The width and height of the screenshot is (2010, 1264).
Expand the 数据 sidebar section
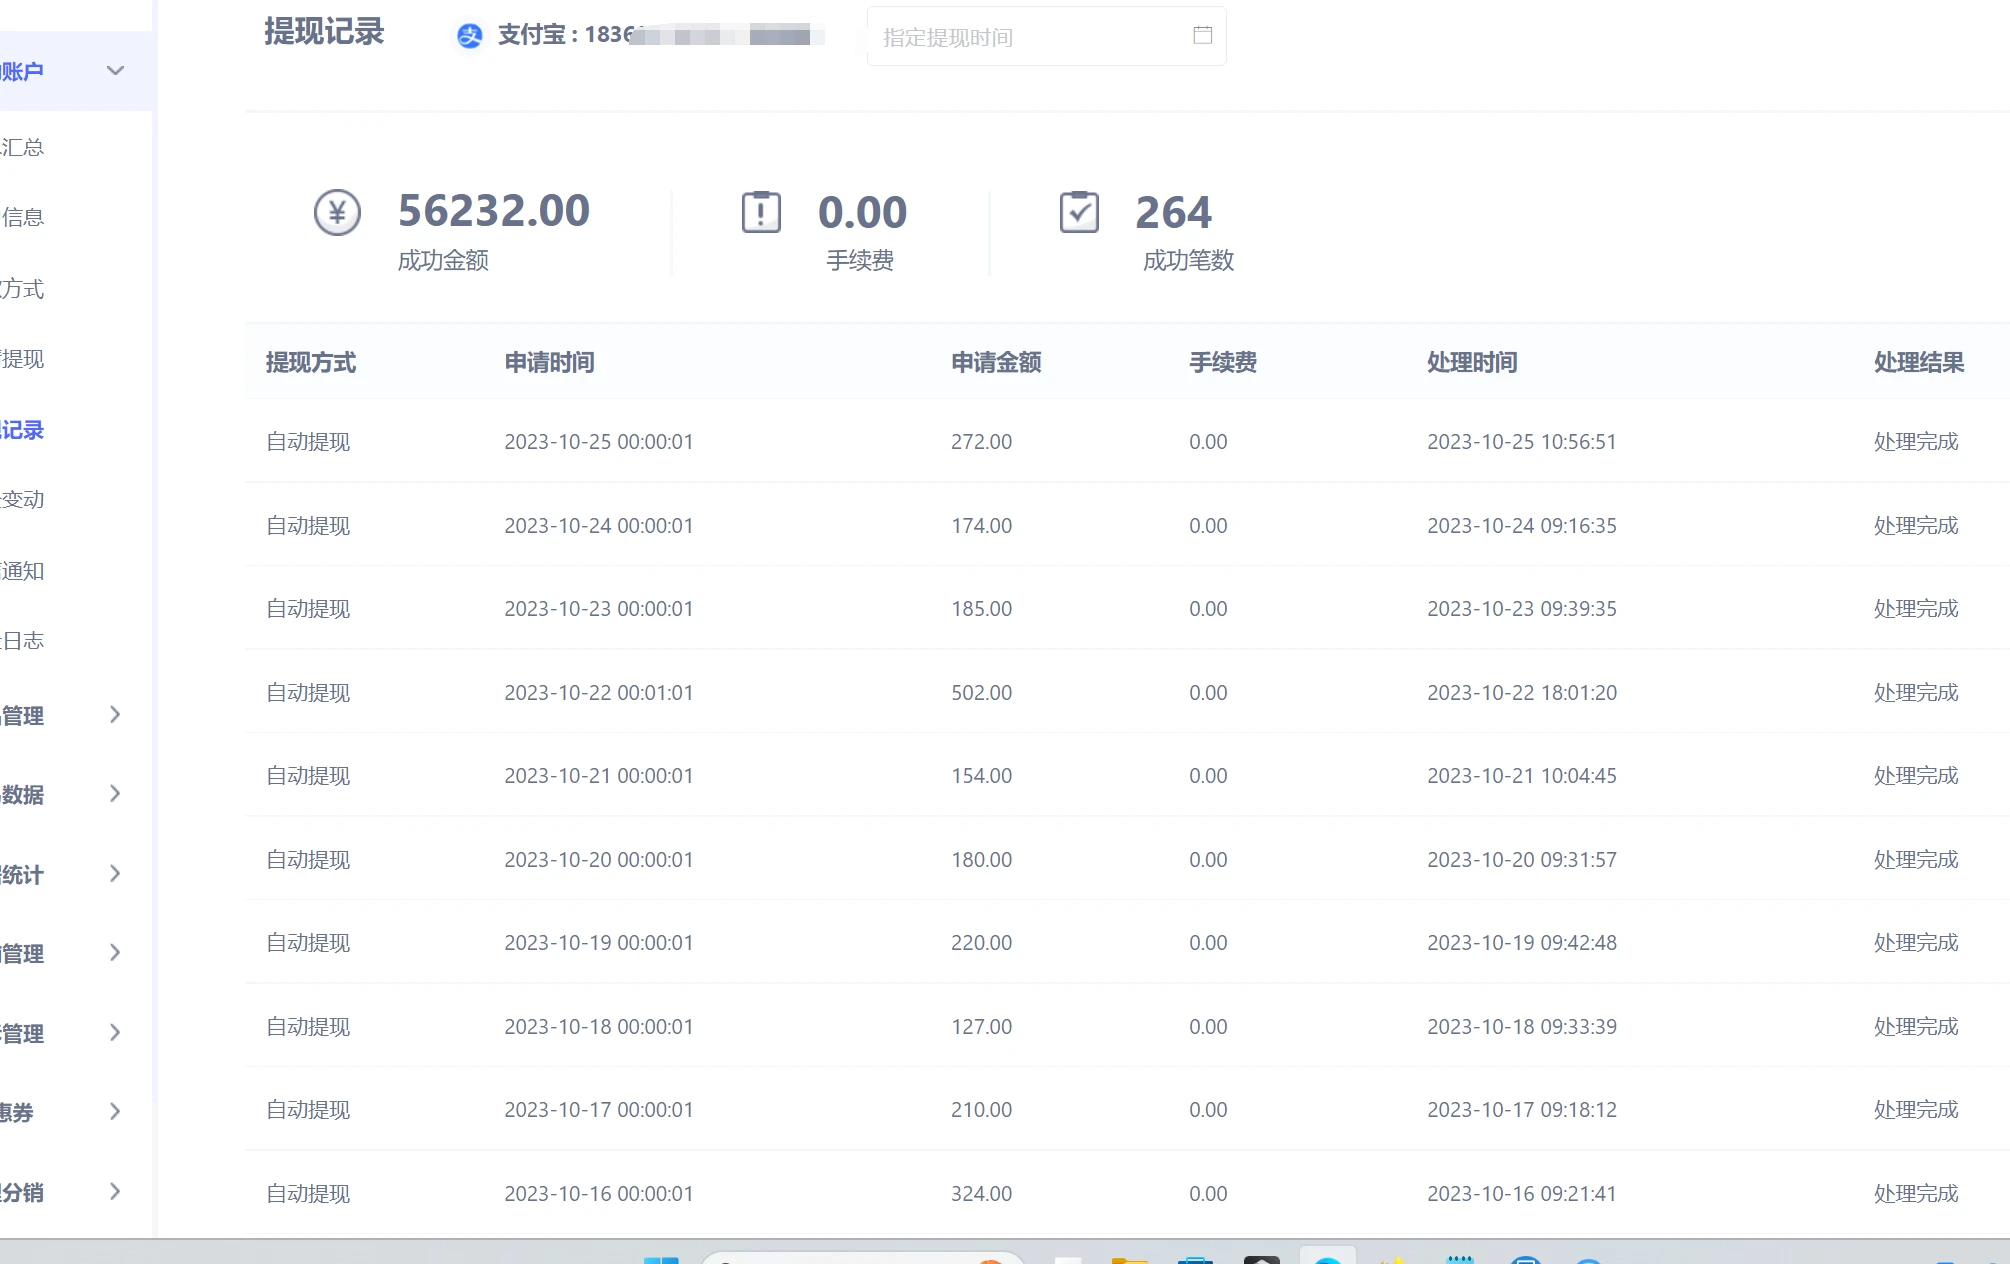coord(115,794)
